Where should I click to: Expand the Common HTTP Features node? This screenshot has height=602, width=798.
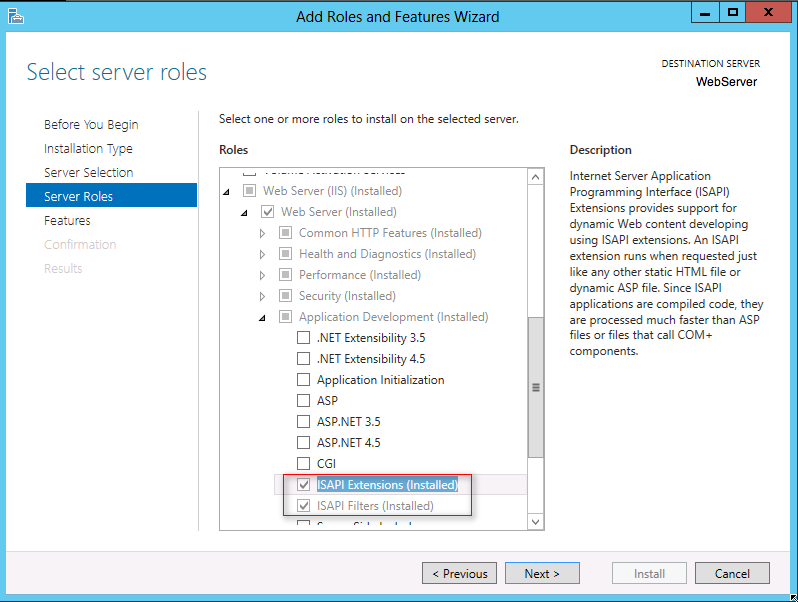pos(263,233)
